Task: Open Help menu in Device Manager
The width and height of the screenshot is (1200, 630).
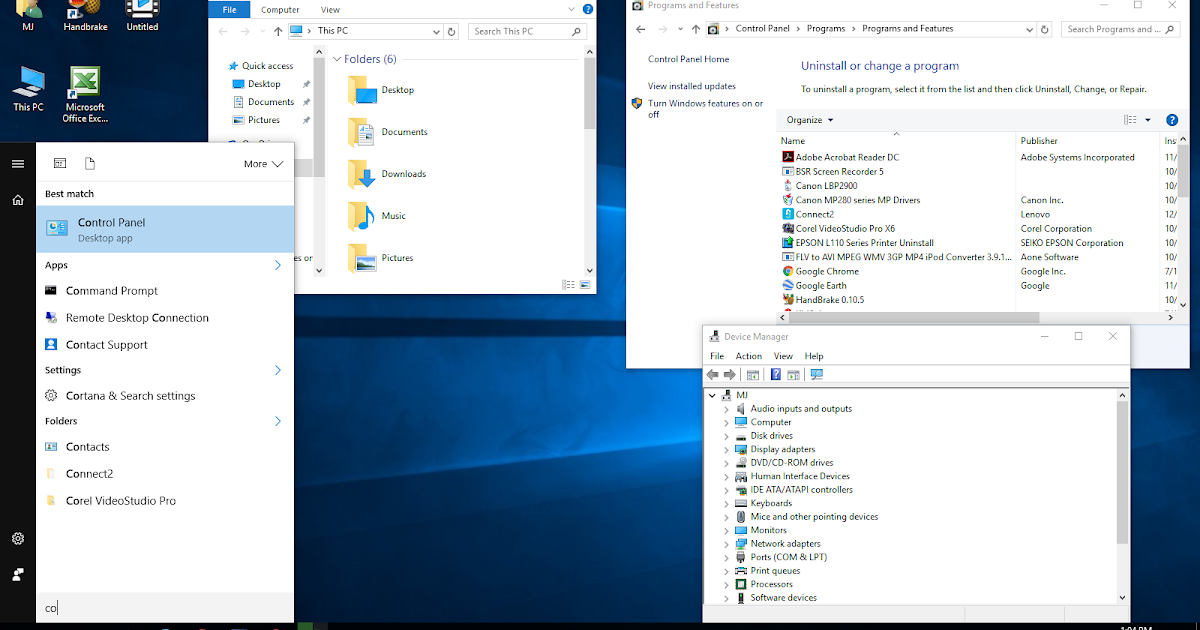Action: 814,356
